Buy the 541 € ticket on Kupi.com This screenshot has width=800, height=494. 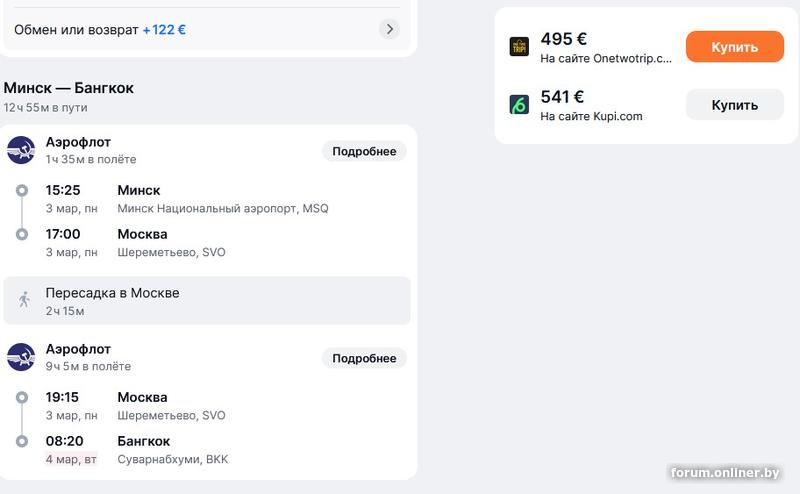(734, 104)
